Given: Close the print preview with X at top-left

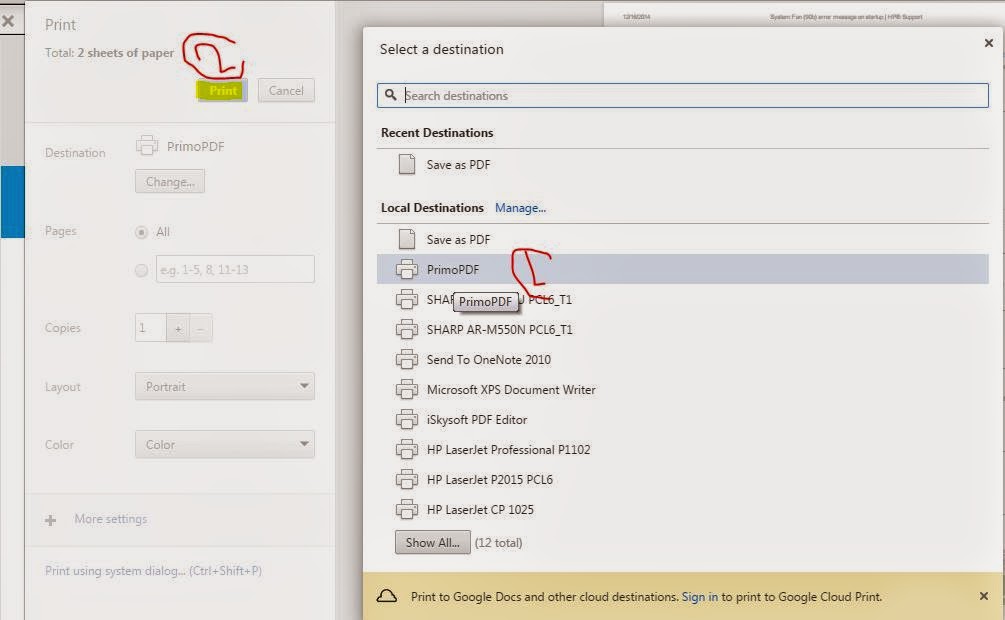Looking at the screenshot, I should tap(8, 21).
